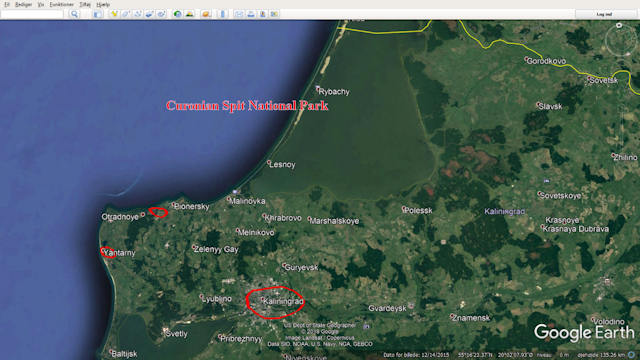Expand the Funktioner menu
The image size is (640, 360).
point(62,4)
